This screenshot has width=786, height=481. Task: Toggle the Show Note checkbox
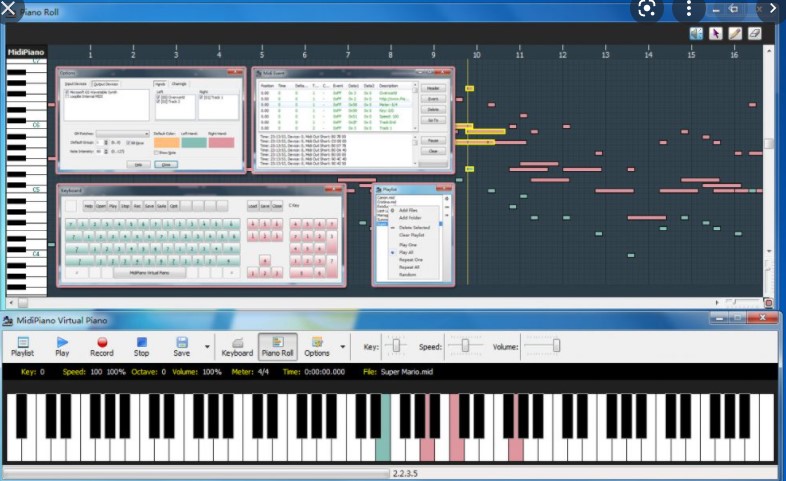[156, 152]
